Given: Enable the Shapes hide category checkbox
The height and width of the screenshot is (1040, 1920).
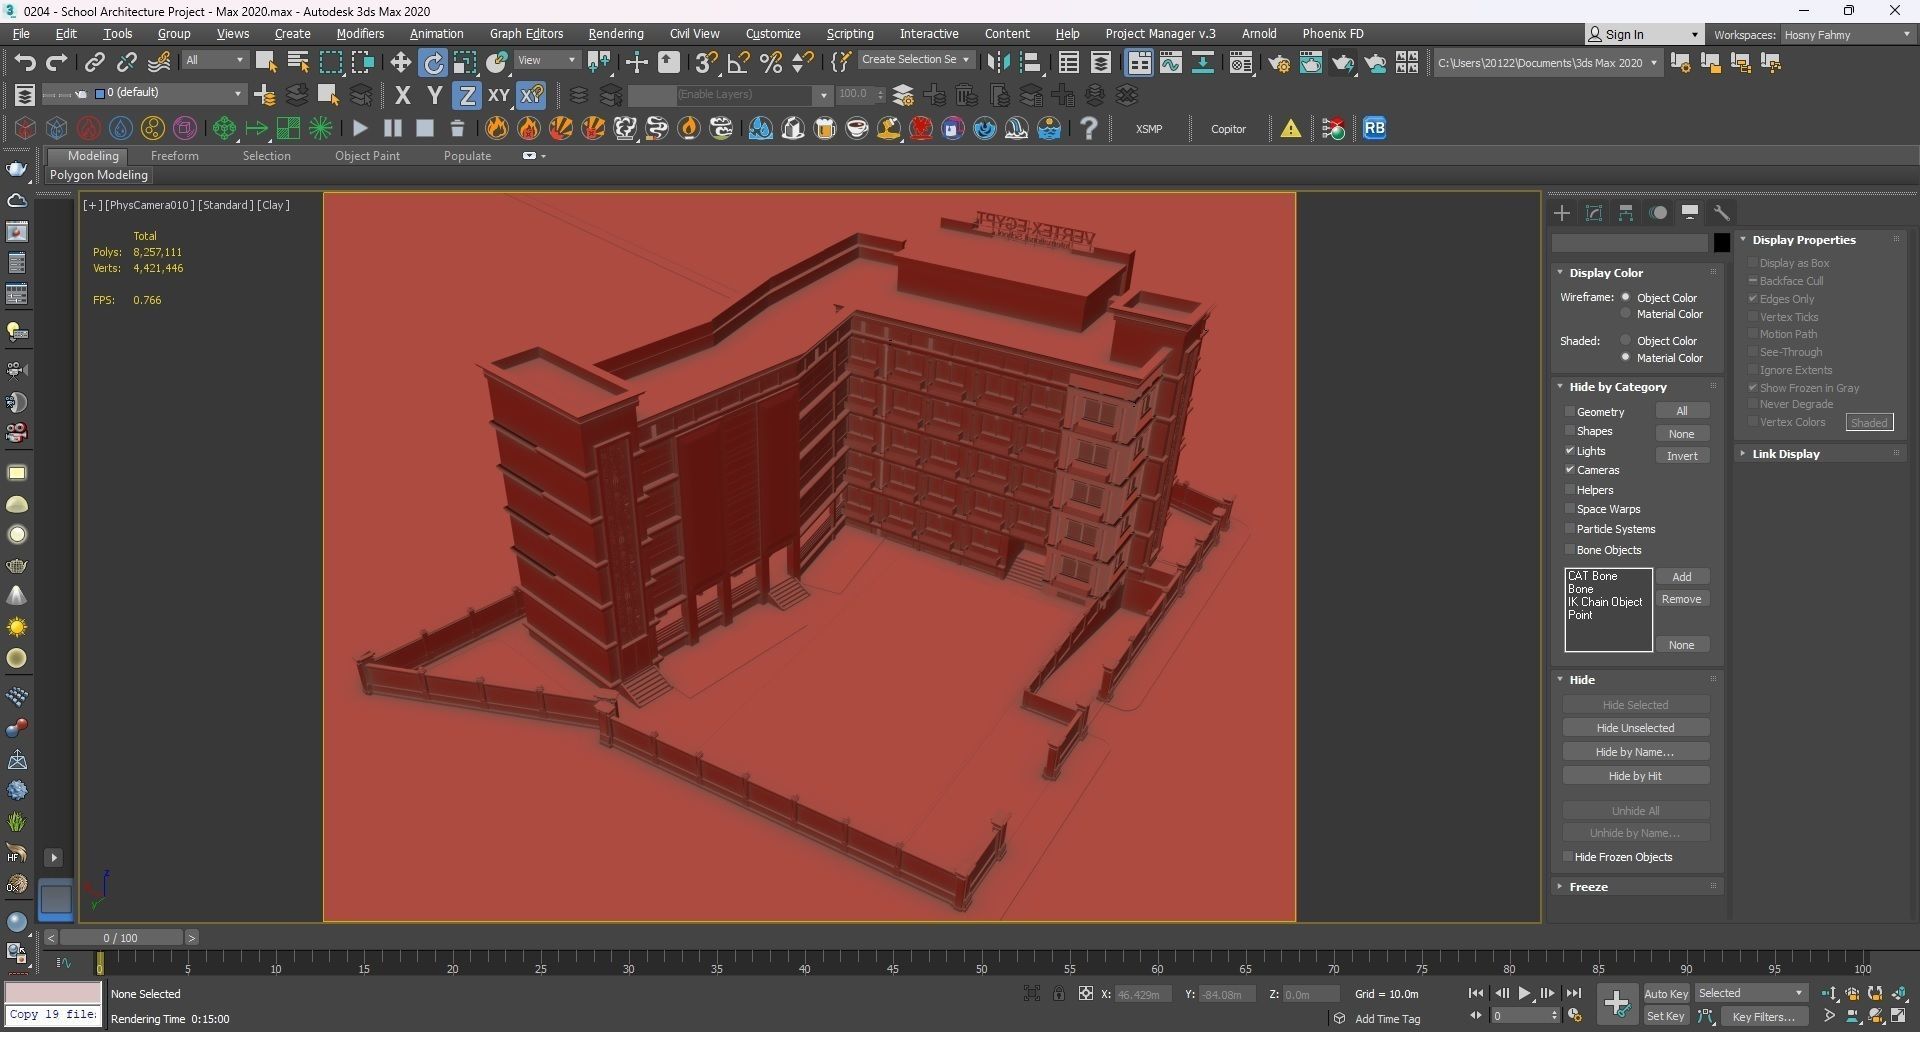Looking at the screenshot, I should [1570, 431].
